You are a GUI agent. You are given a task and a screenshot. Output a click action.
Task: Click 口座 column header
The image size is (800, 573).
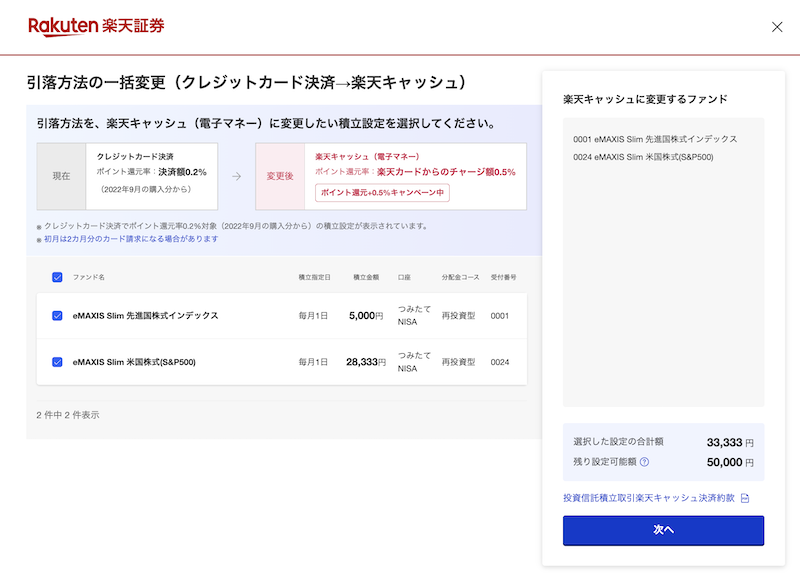click(404, 277)
